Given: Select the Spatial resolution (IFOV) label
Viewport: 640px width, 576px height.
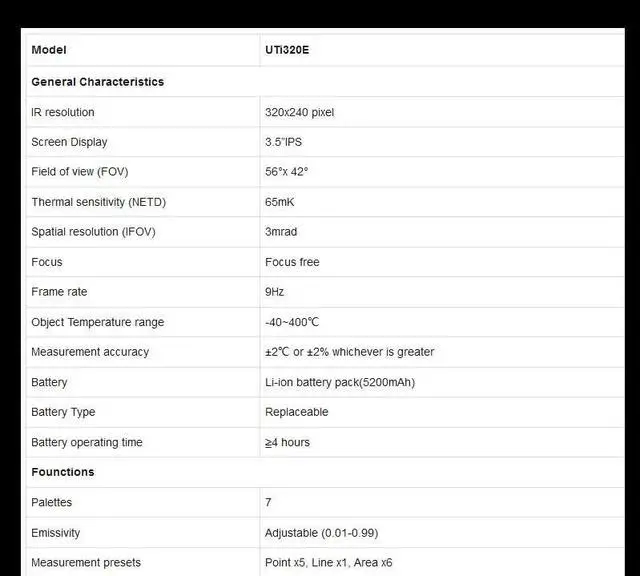Looking at the screenshot, I should [93, 232].
